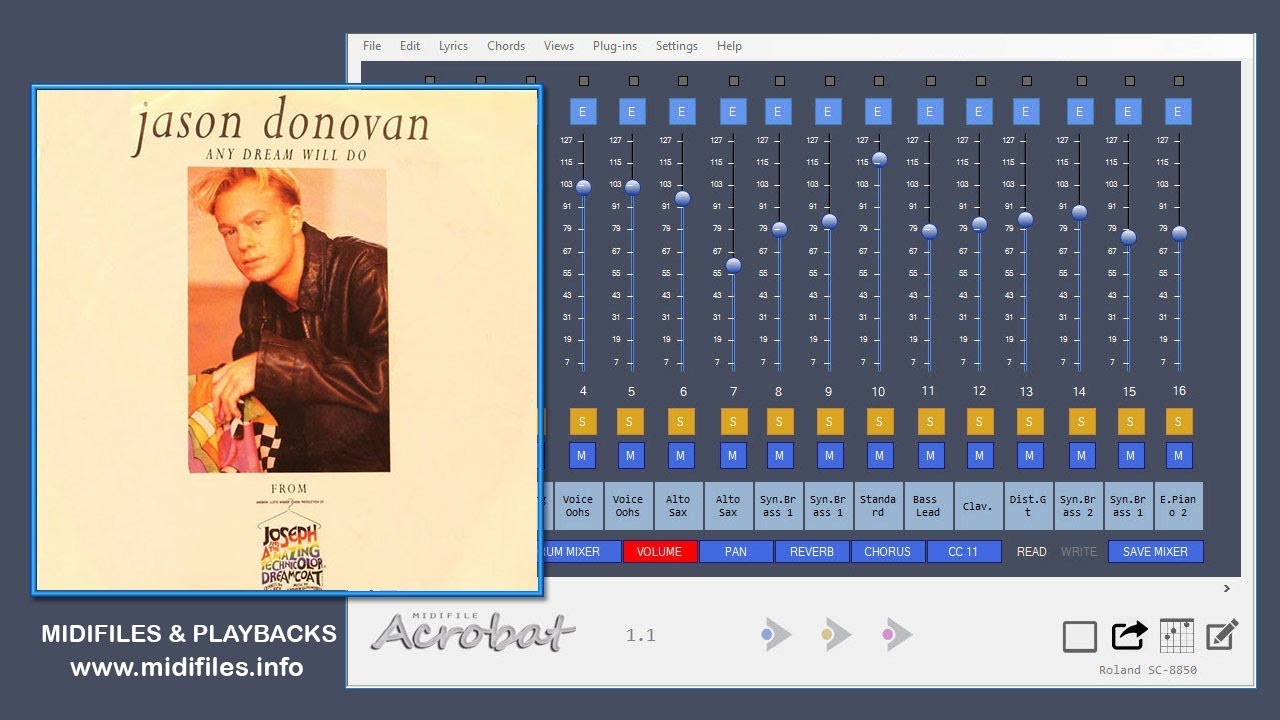Open the E editor for channel 11
Screen dimensions: 1280x720
pos(929,111)
